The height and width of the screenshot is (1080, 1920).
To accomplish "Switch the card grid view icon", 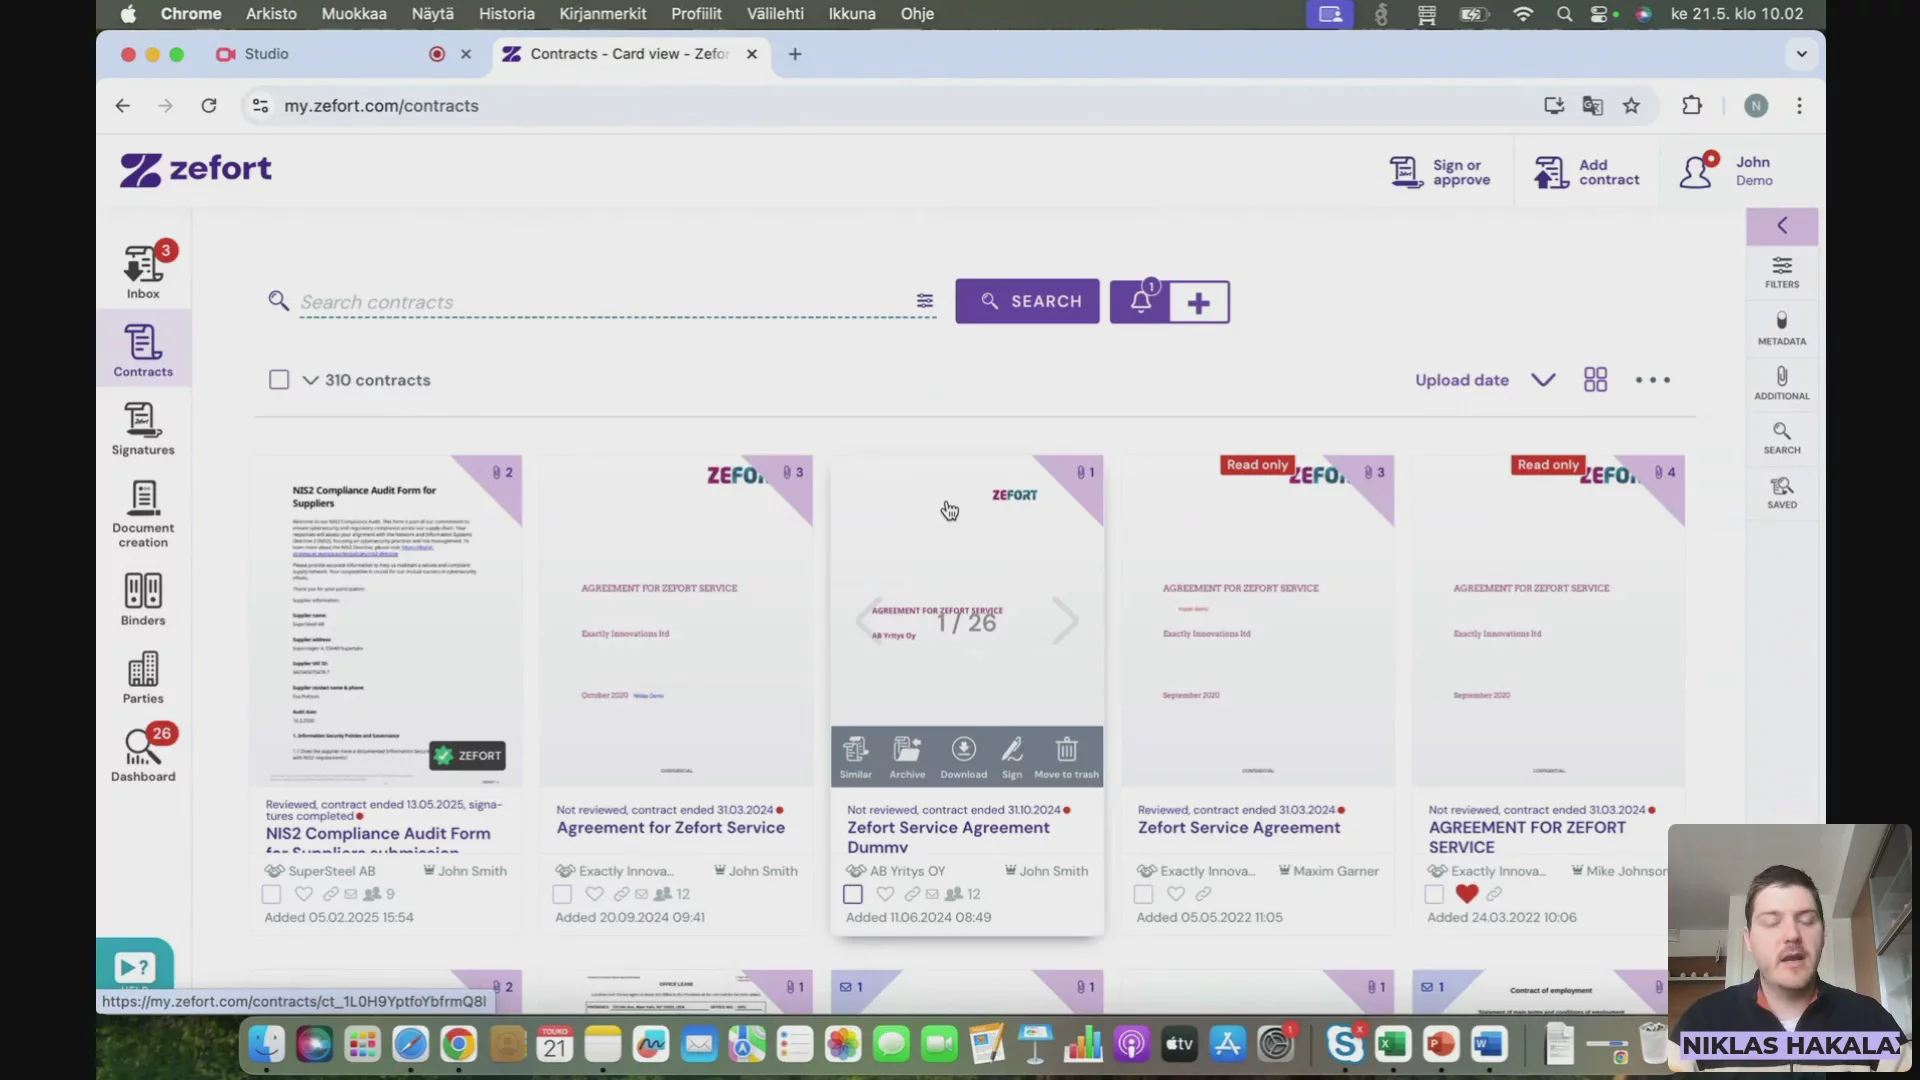I will pos(1596,380).
